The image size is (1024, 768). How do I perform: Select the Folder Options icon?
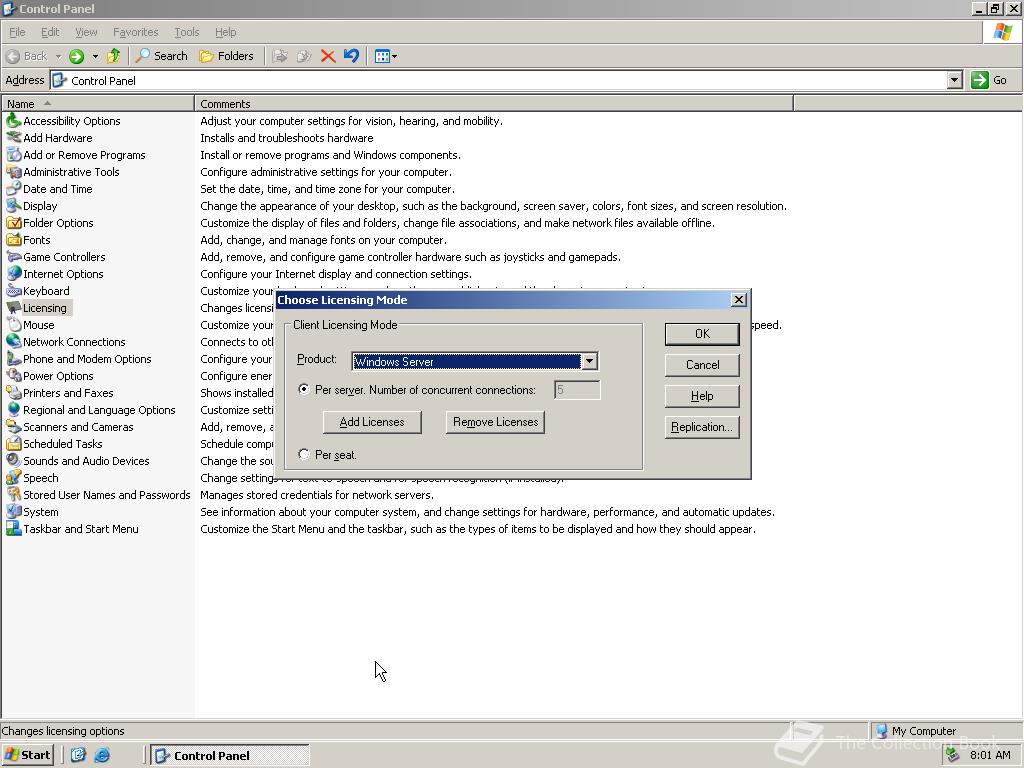pyautogui.click(x=13, y=223)
